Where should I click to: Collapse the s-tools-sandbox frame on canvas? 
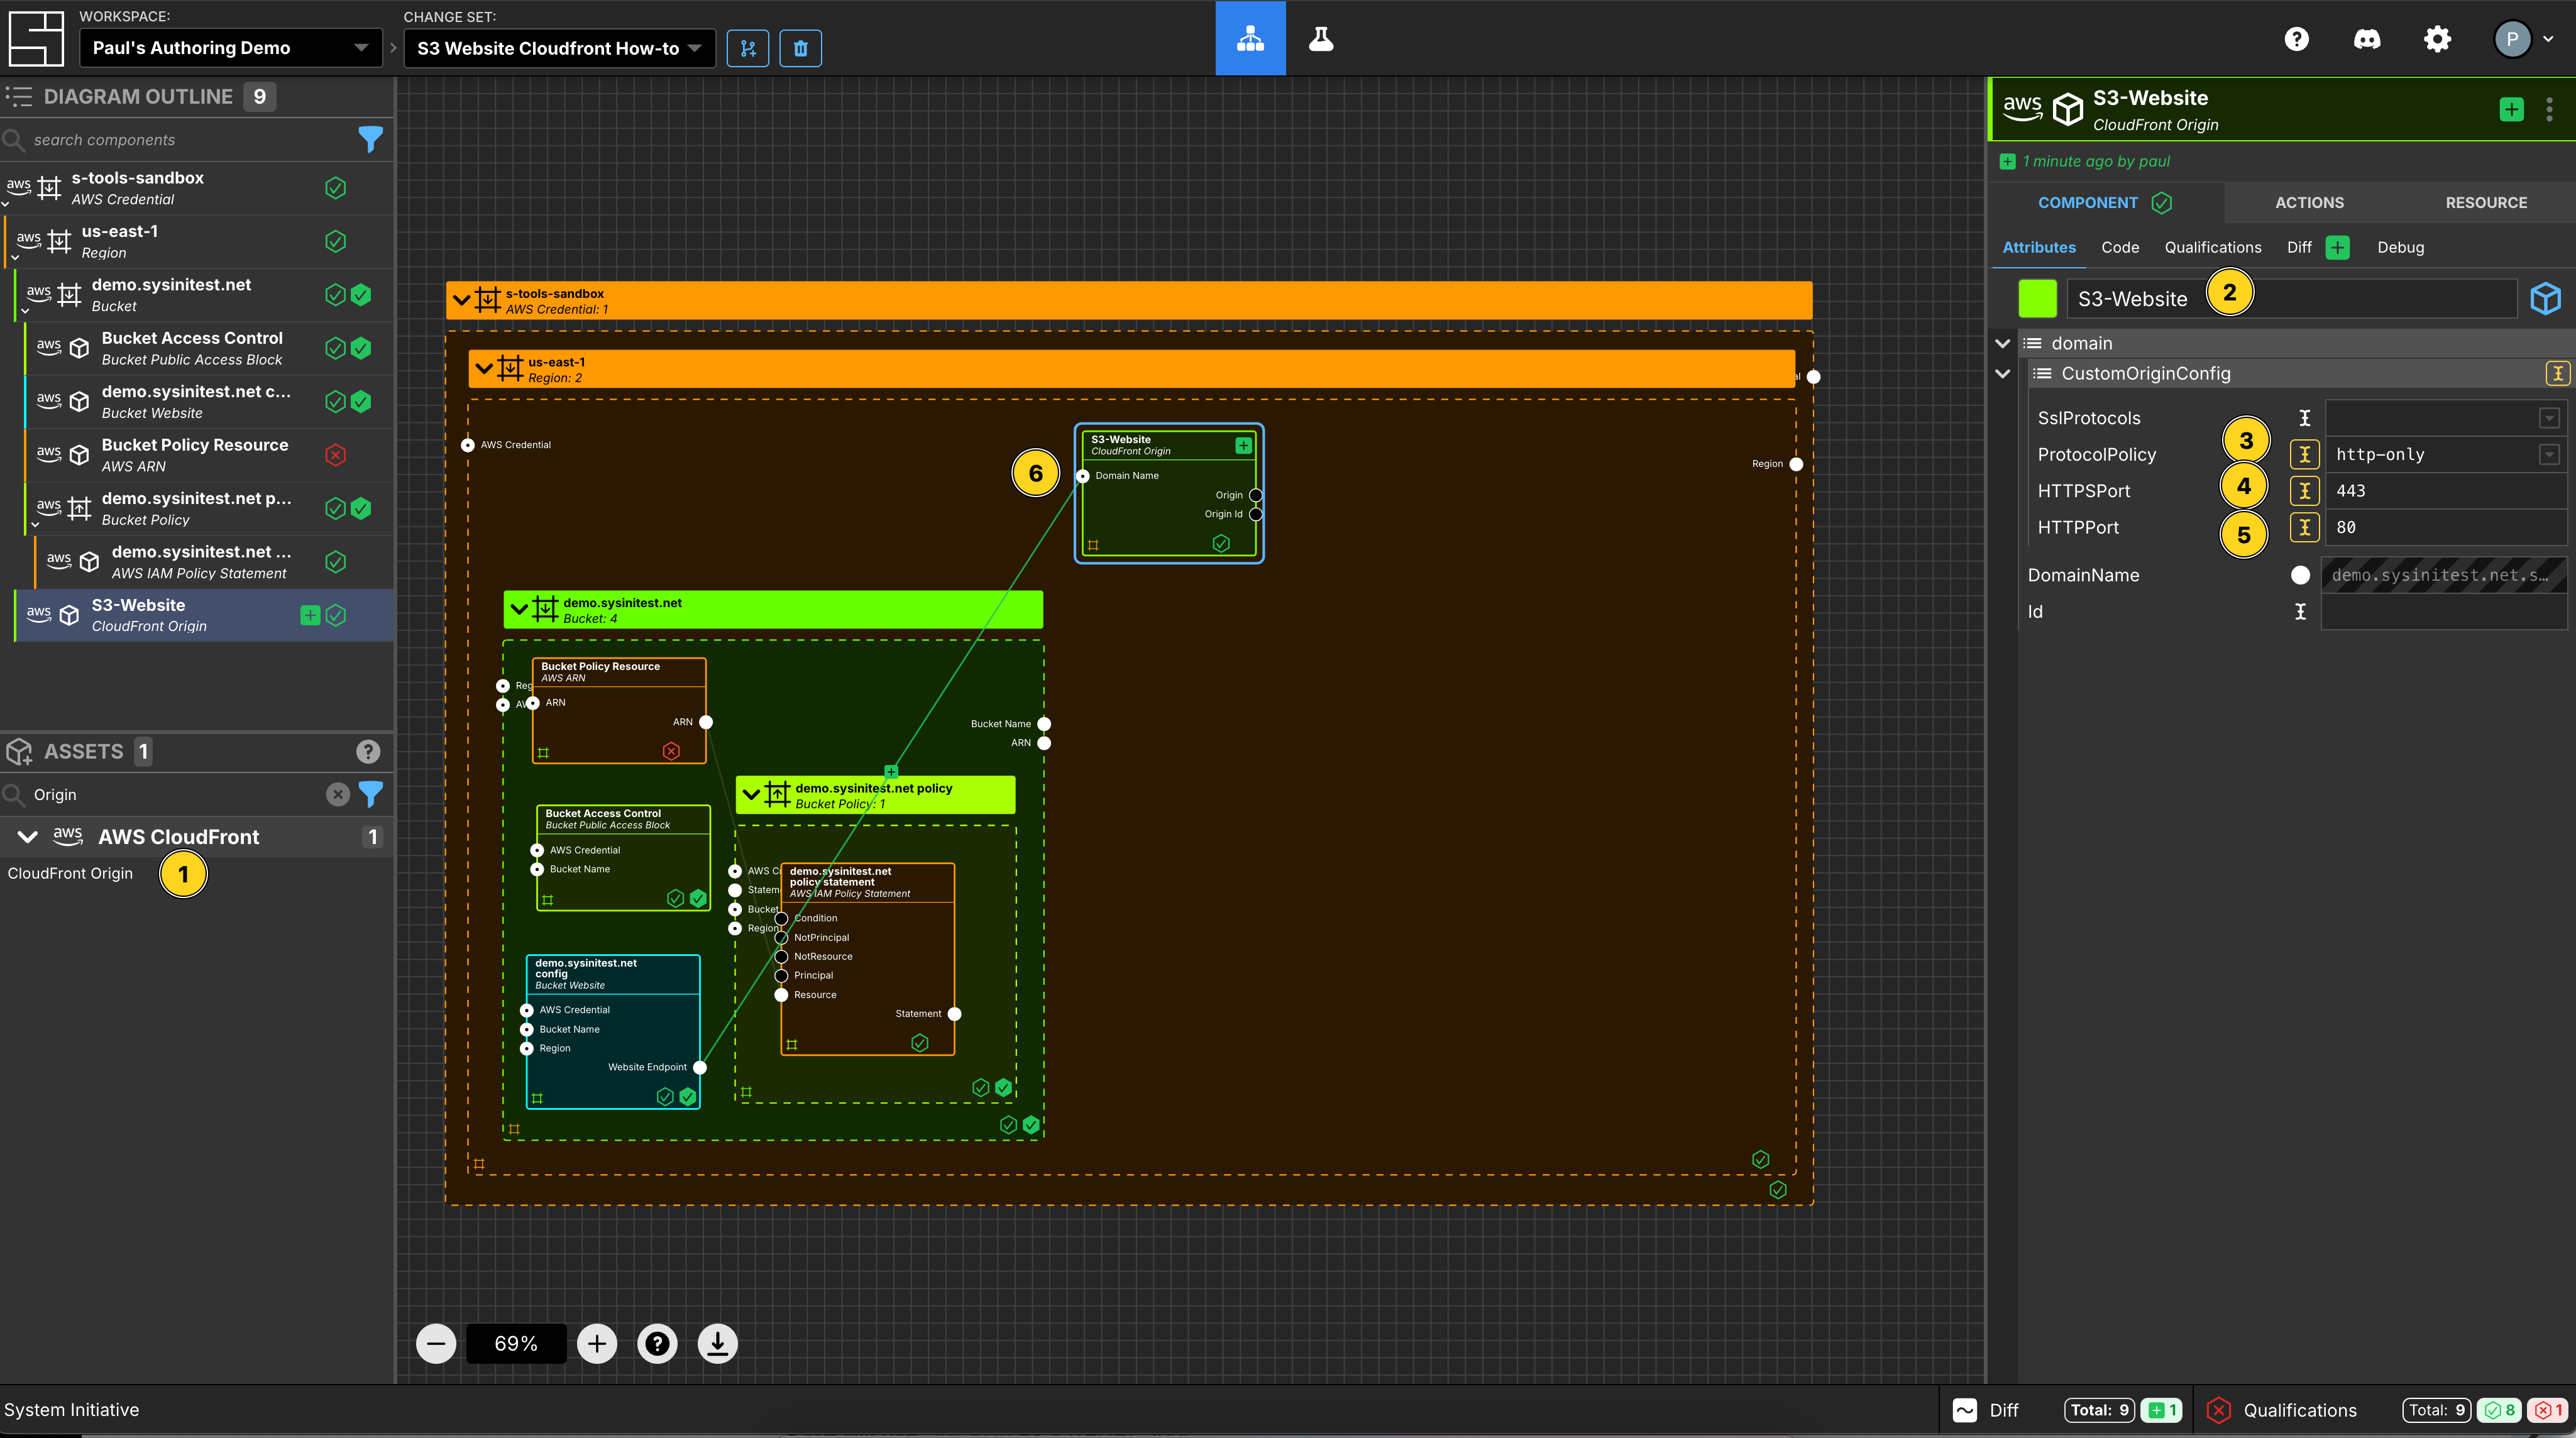tap(461, 299)
